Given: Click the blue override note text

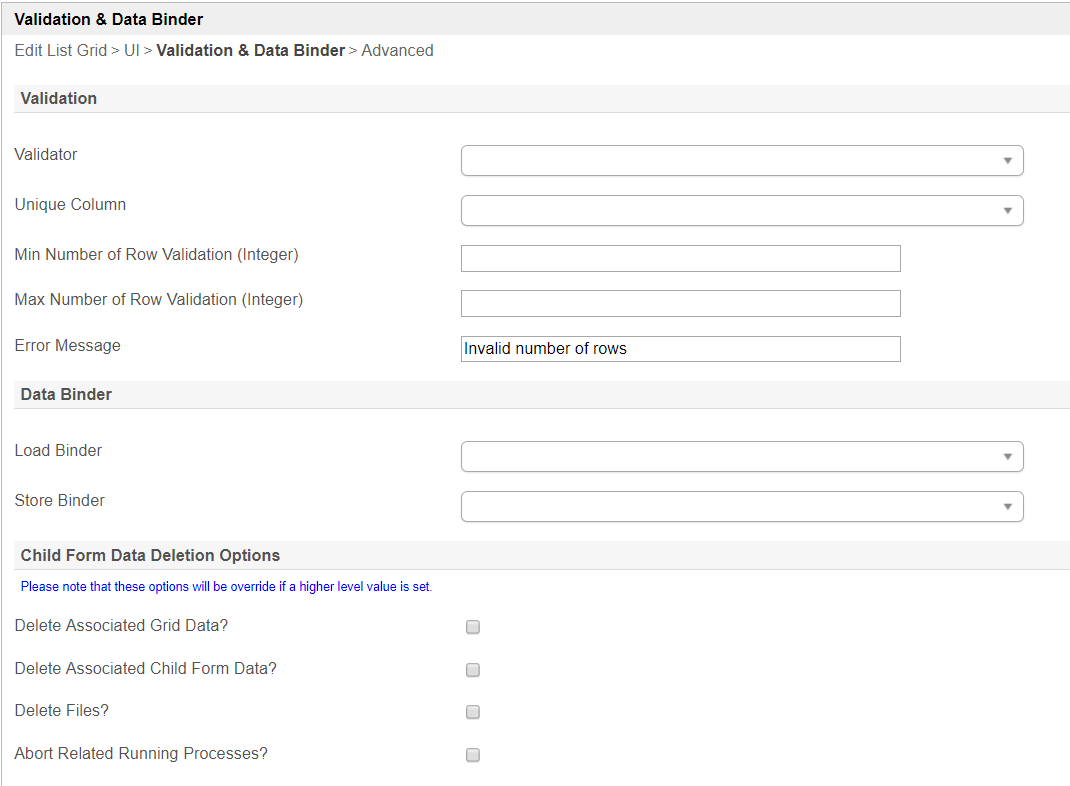Looking at the screenshot, I should coord(226,587).
